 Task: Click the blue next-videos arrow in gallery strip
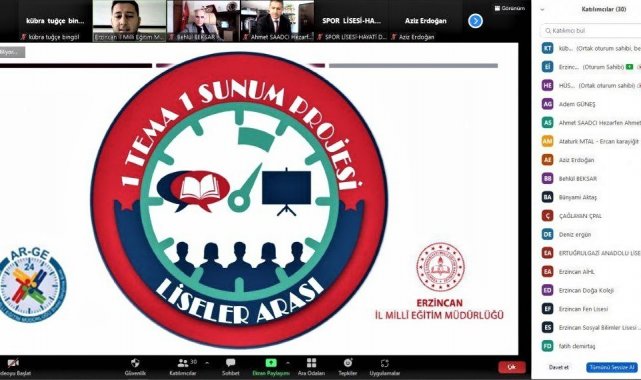[475, 21]
